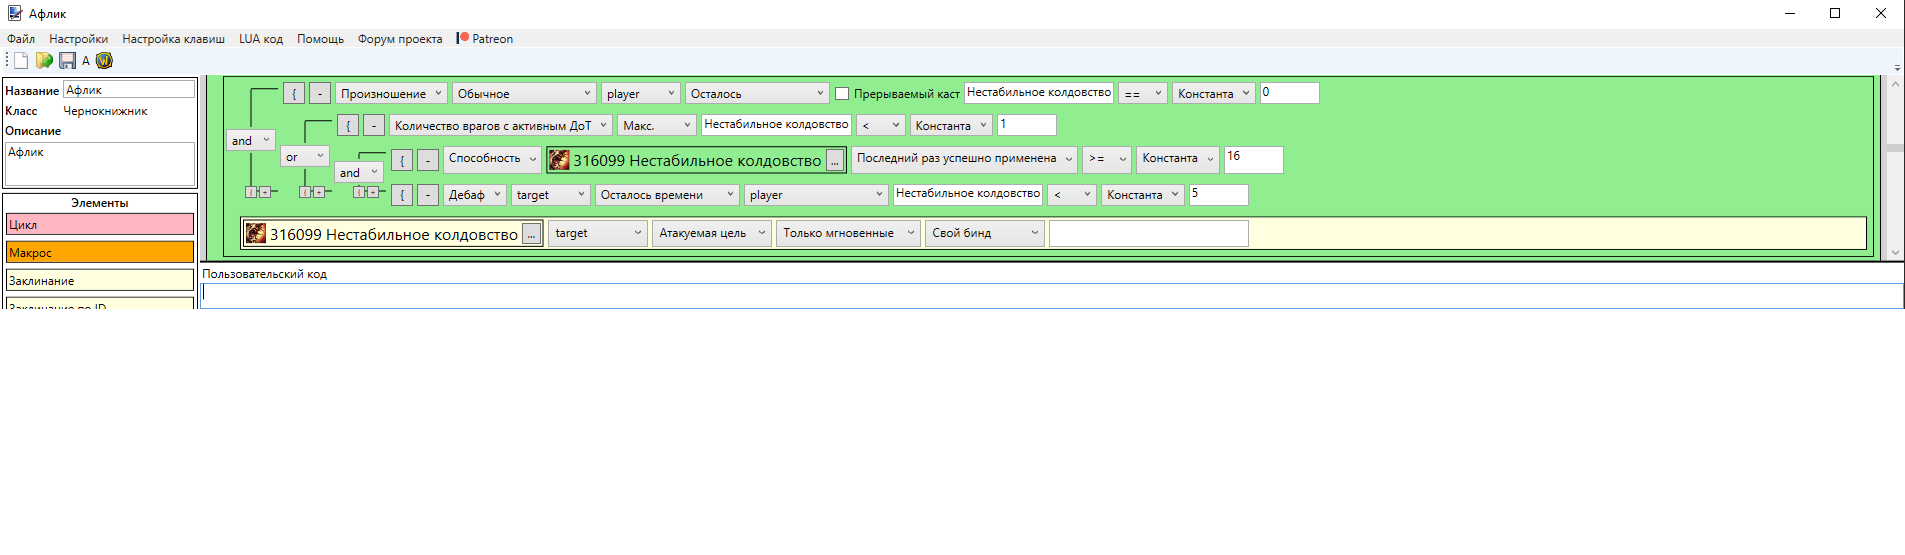
Task: Toggle the Прерываемый каст checkbox
Action: [842, 94]
